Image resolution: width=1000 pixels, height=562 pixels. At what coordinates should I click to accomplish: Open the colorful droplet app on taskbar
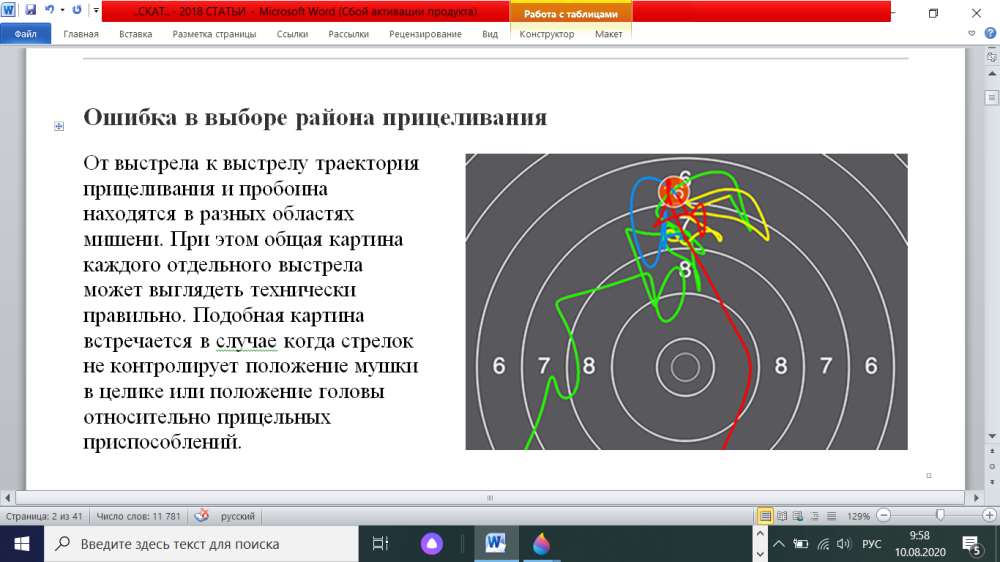point(541,544)
